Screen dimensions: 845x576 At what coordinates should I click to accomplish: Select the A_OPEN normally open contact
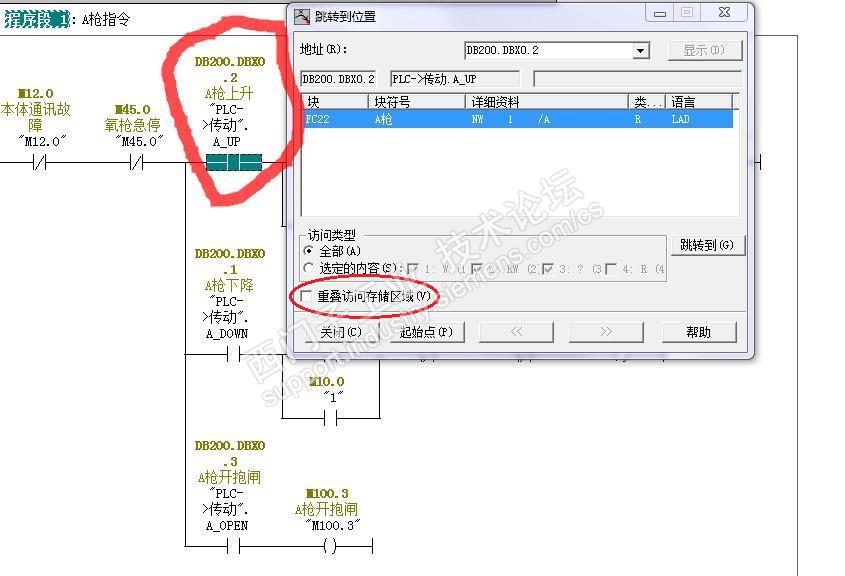coord(233,547)
